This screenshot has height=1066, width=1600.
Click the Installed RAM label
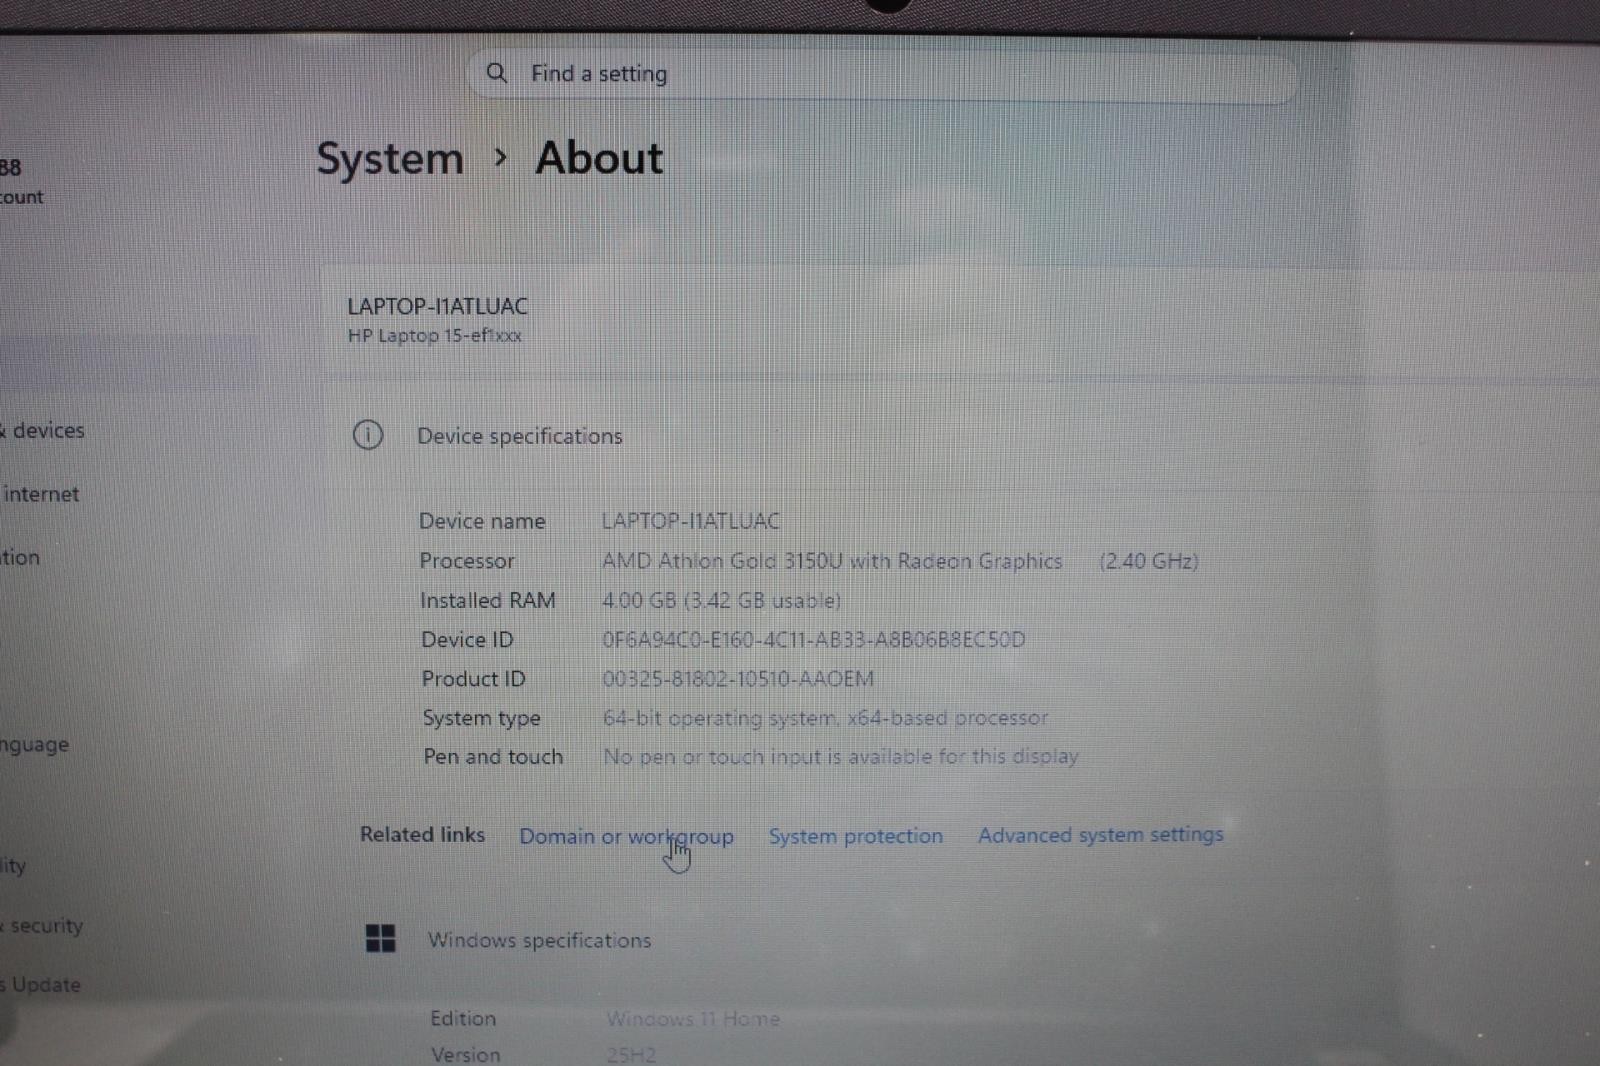488,600
